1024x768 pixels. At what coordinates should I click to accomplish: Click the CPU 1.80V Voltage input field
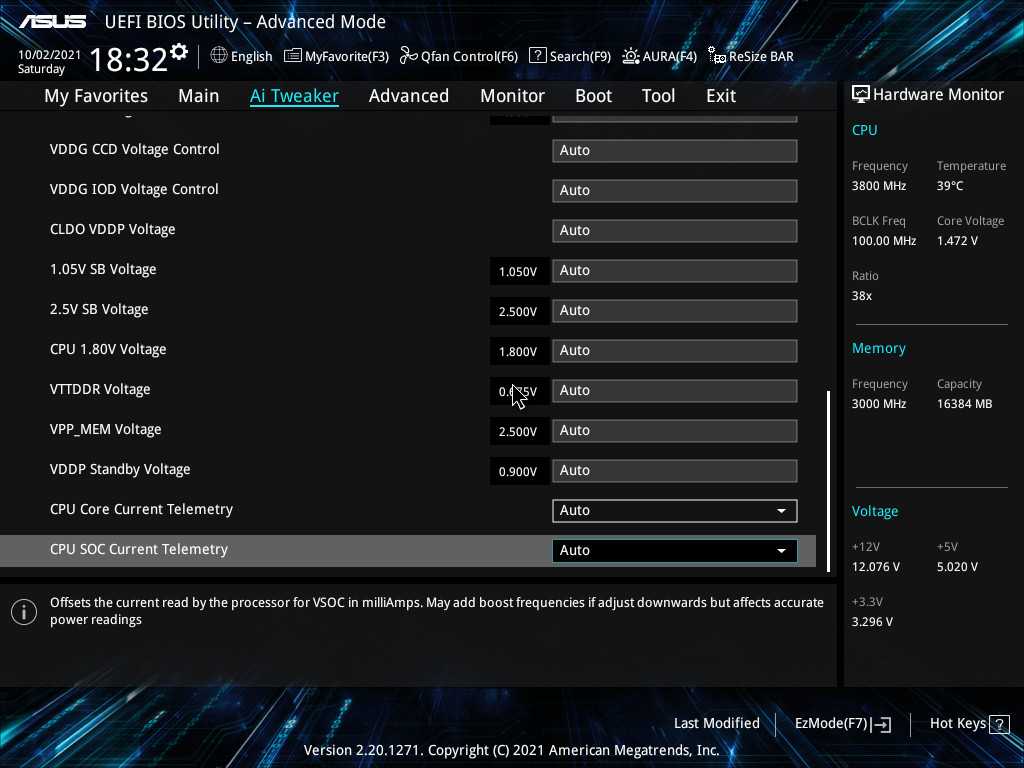[674, 350]
